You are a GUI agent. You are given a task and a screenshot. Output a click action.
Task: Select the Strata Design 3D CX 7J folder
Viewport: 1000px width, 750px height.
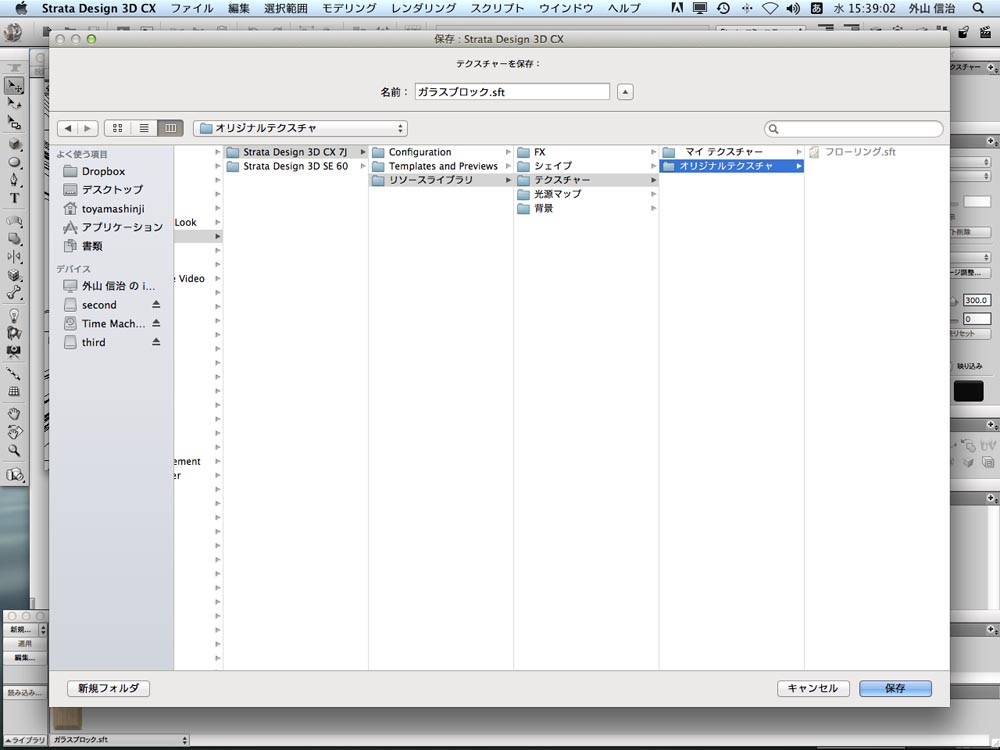(296, 152)
